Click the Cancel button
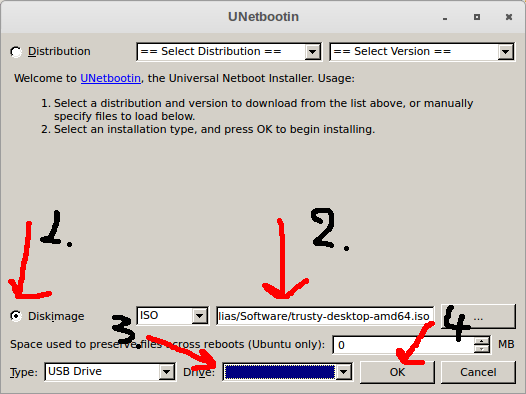The image size is (526, 394). [x=478, y=372]
